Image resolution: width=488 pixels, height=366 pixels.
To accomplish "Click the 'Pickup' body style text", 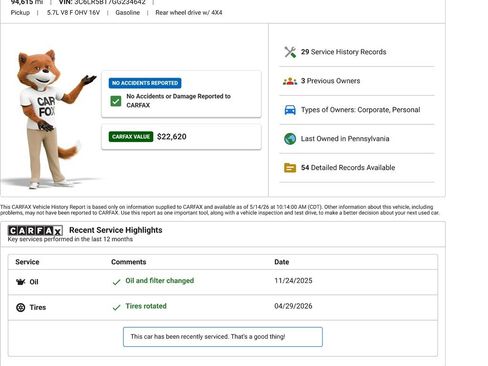I will click(20, 13).
